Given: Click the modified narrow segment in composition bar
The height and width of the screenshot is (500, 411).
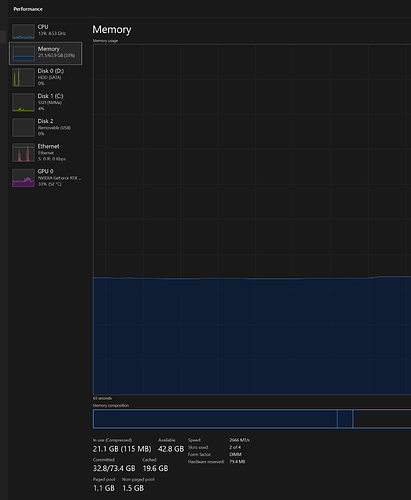Looking at the screenshot, I should tap(345, 419).
